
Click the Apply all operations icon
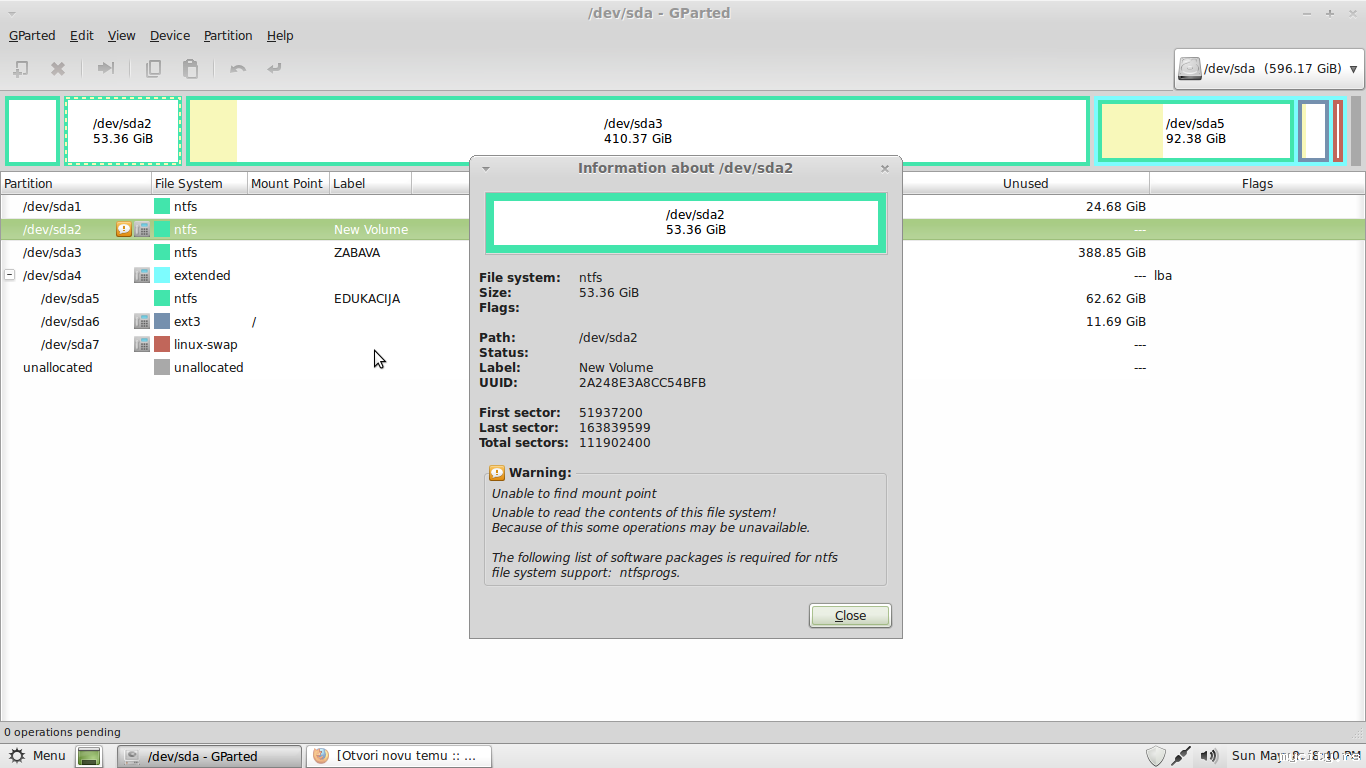[274, 69]
